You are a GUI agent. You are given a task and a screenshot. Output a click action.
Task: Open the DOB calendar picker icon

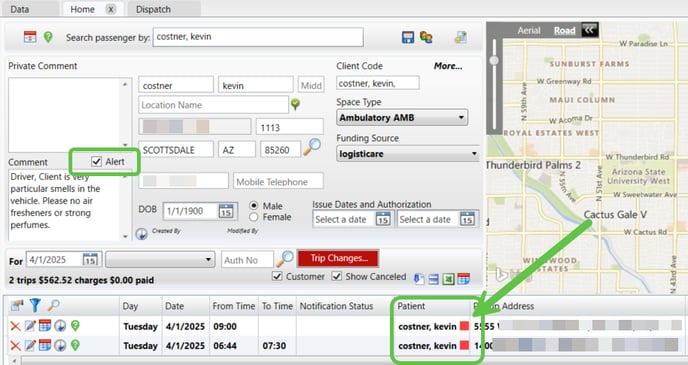click(226, 211)
